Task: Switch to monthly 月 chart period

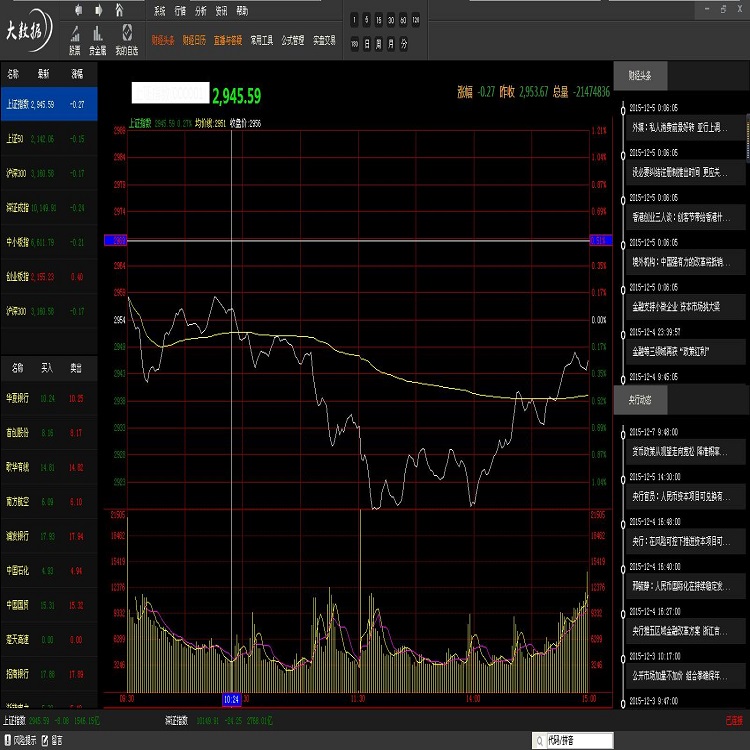Action: 391,44
